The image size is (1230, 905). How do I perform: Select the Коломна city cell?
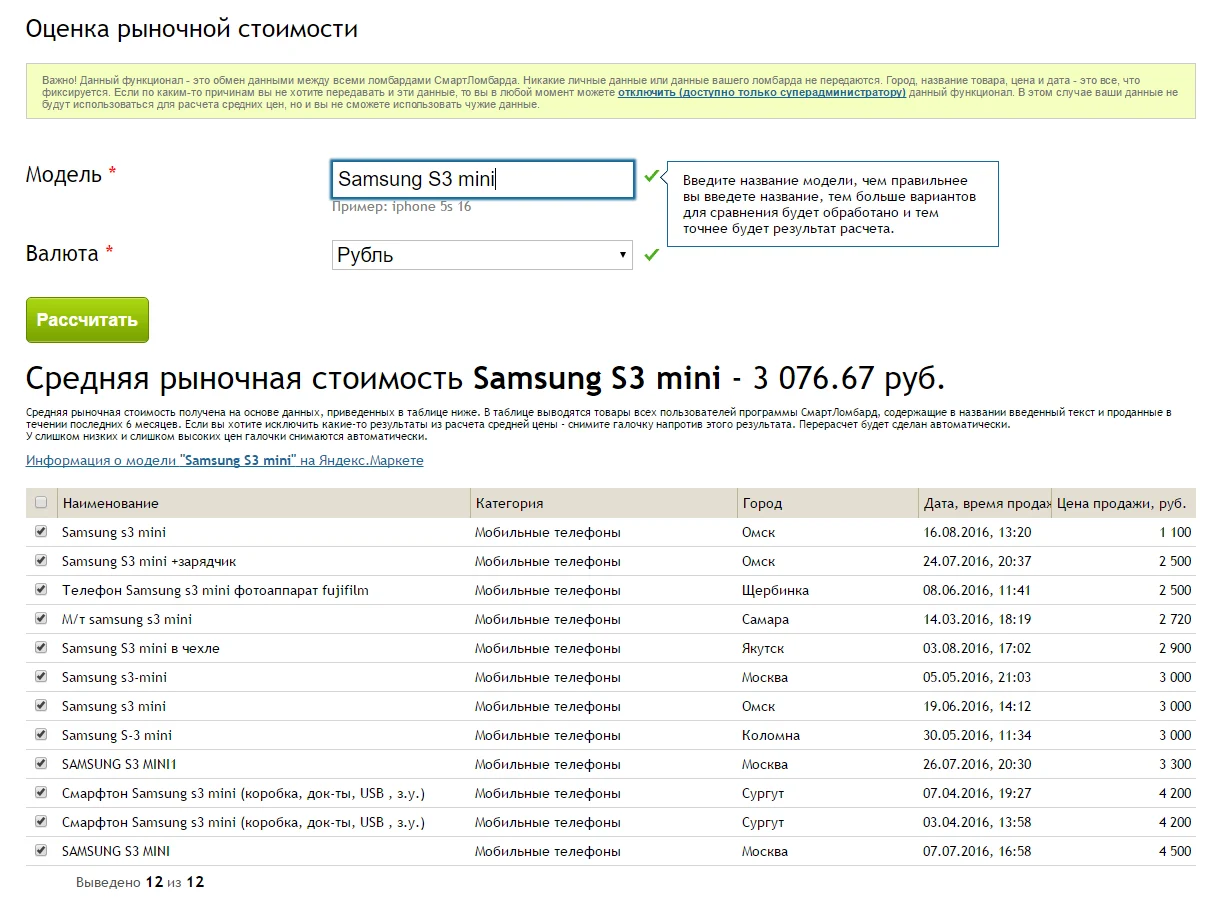pyautogui.click(x=771, y=735)
